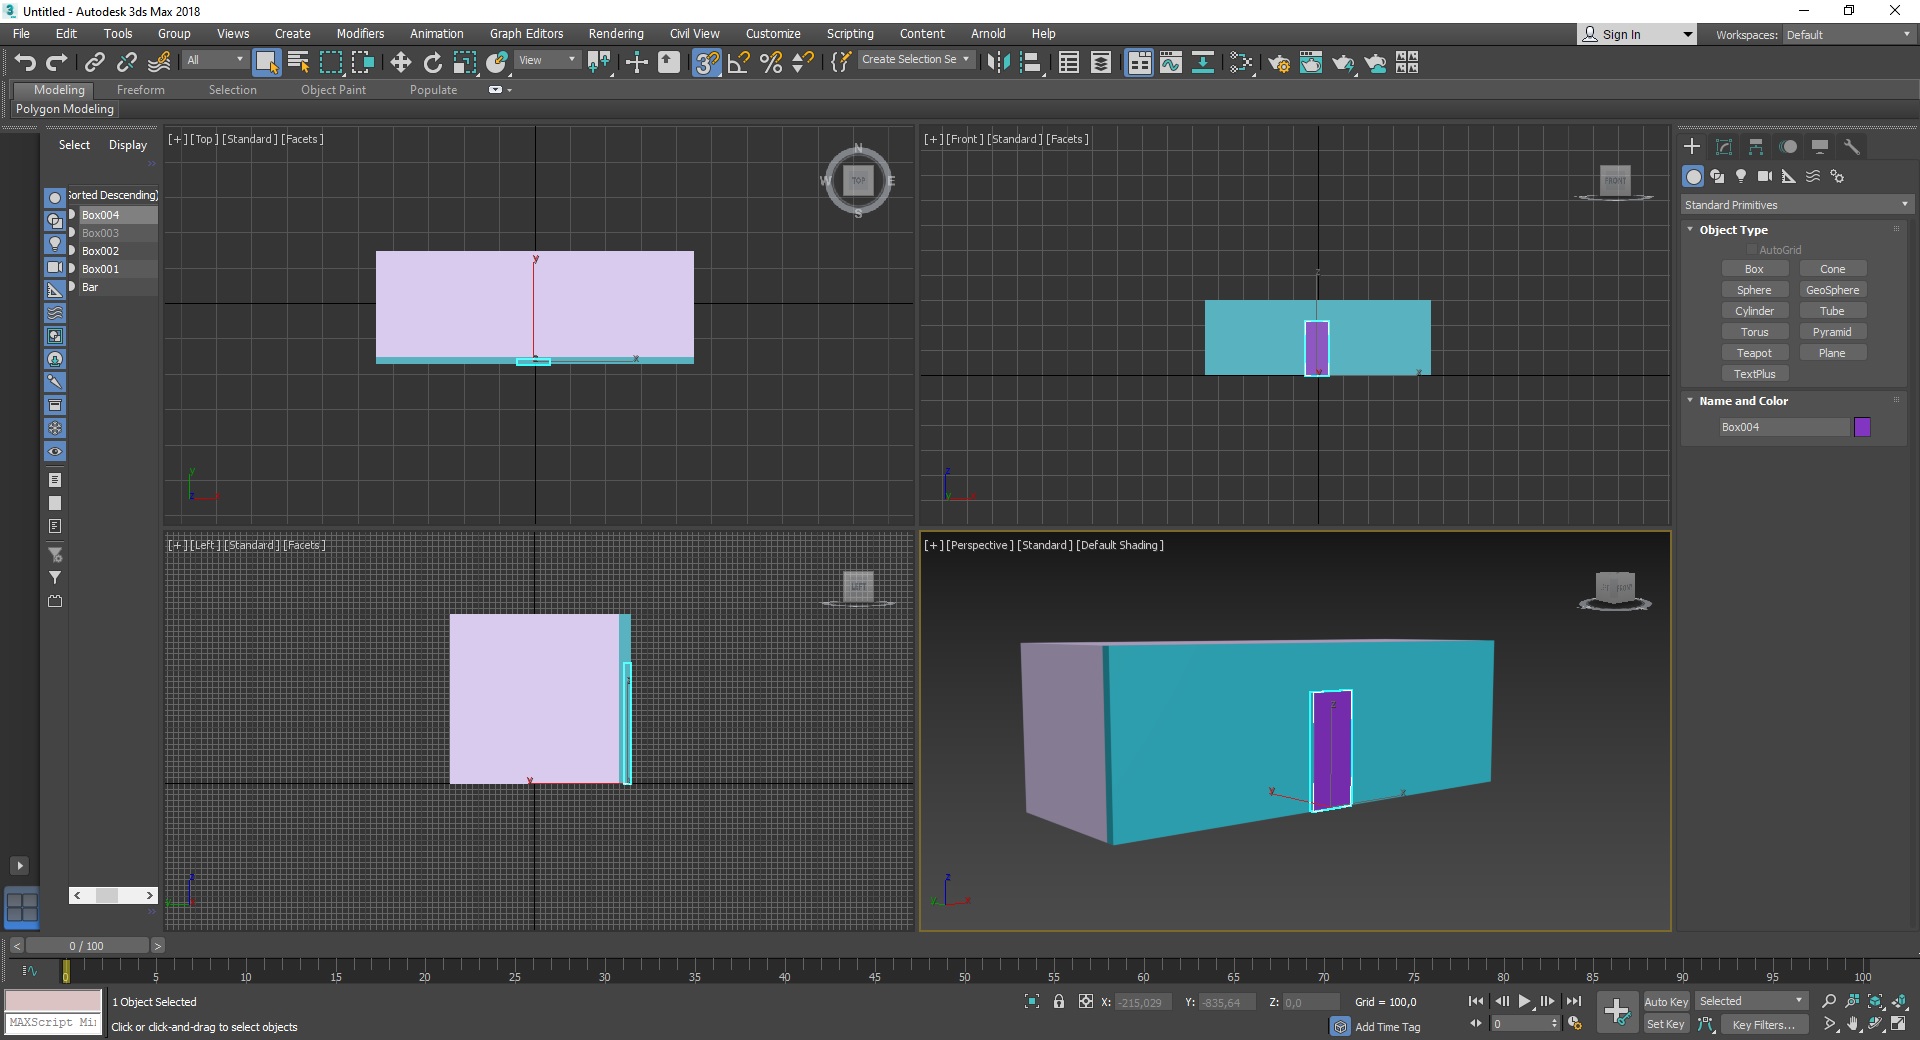This screenshot has width=1920, height=1040.
Task: Toggle the Set Key button
Action: [1666, 1024]
